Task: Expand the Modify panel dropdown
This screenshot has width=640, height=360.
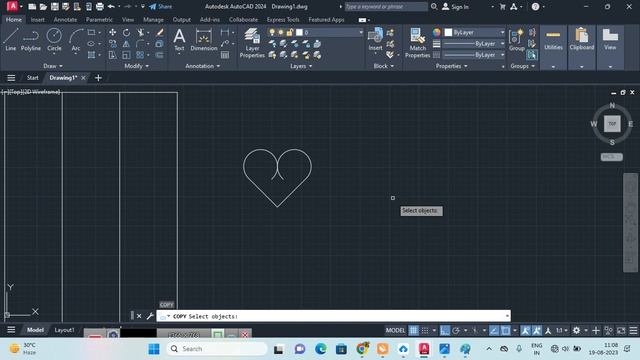Action: (137, 66)
